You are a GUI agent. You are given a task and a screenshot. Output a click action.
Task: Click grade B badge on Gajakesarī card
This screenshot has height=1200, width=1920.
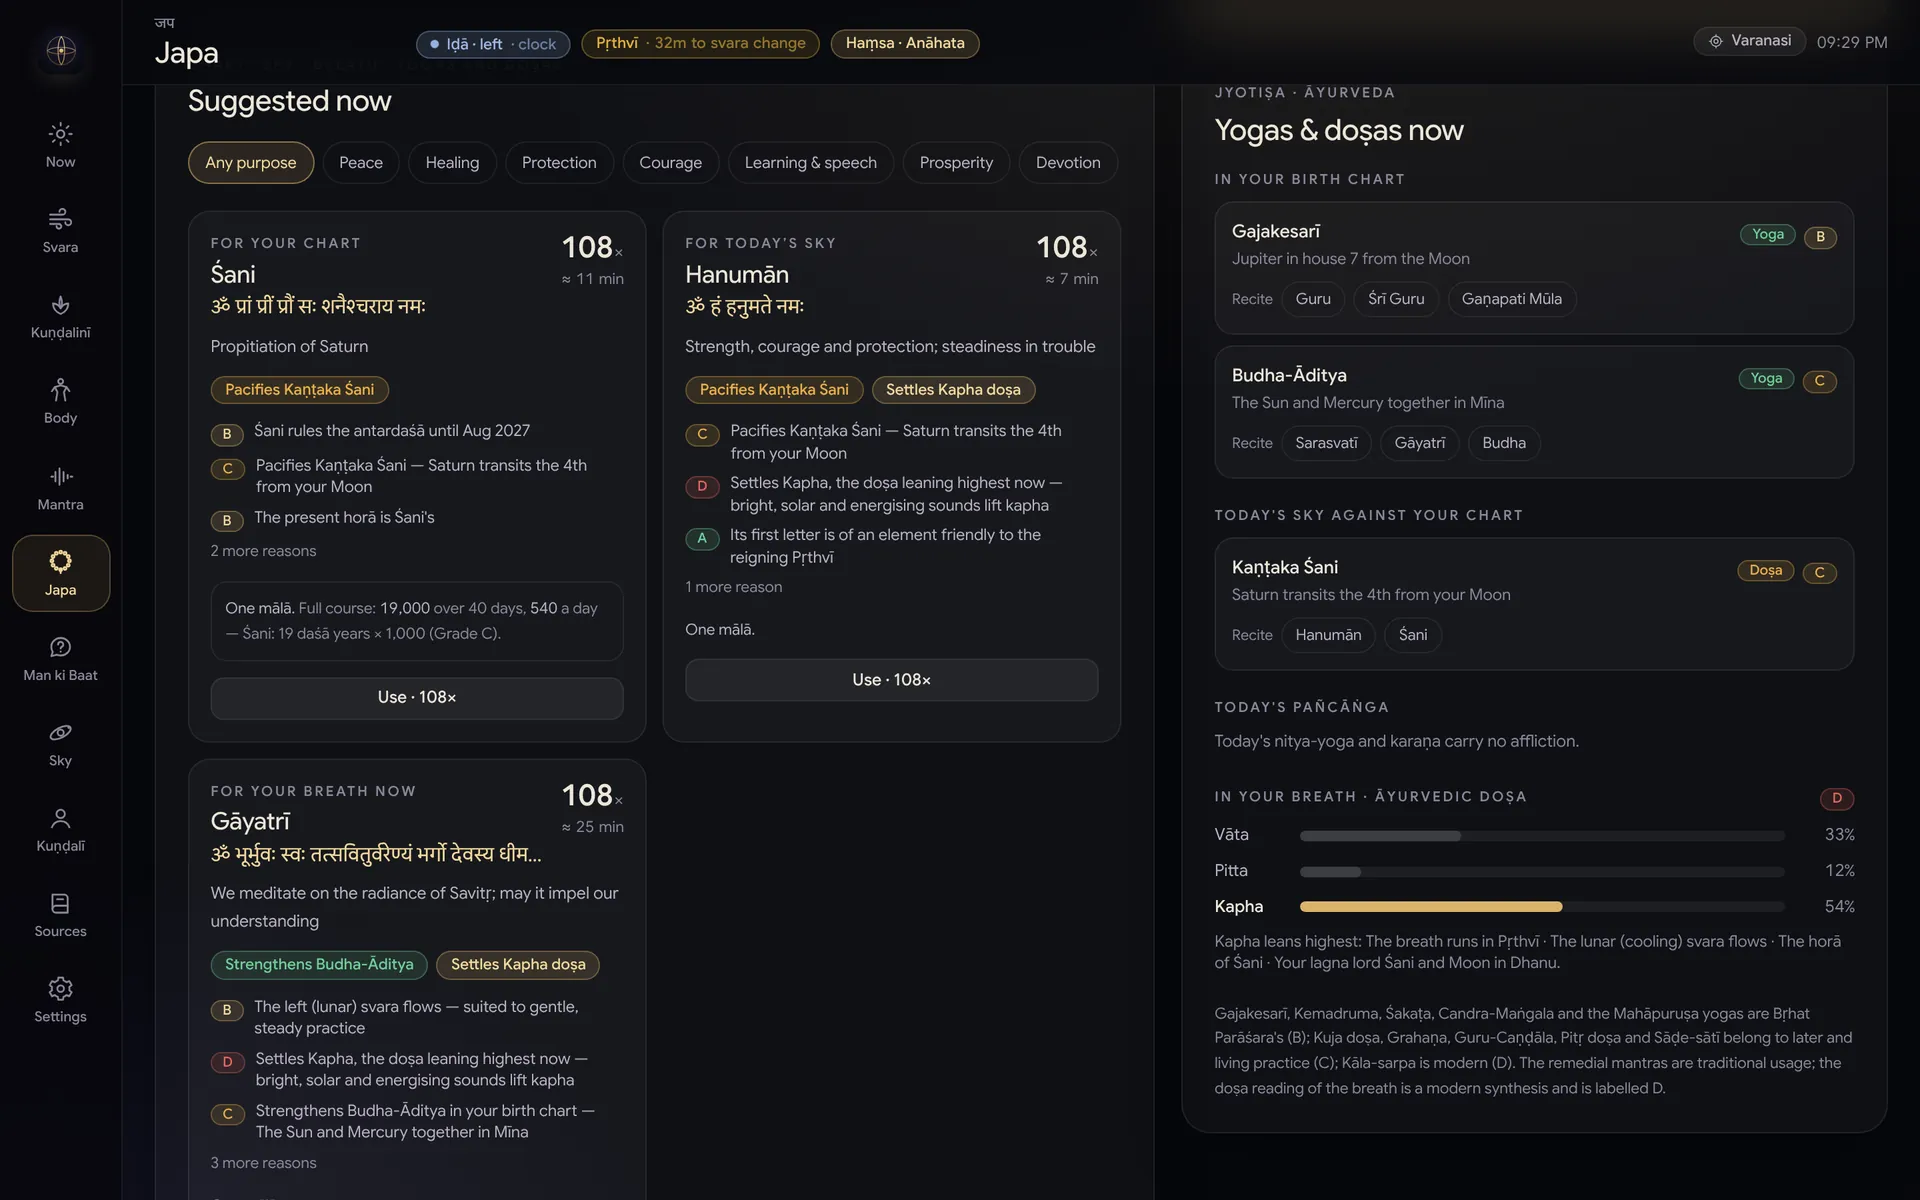[x=1820, y=236]
